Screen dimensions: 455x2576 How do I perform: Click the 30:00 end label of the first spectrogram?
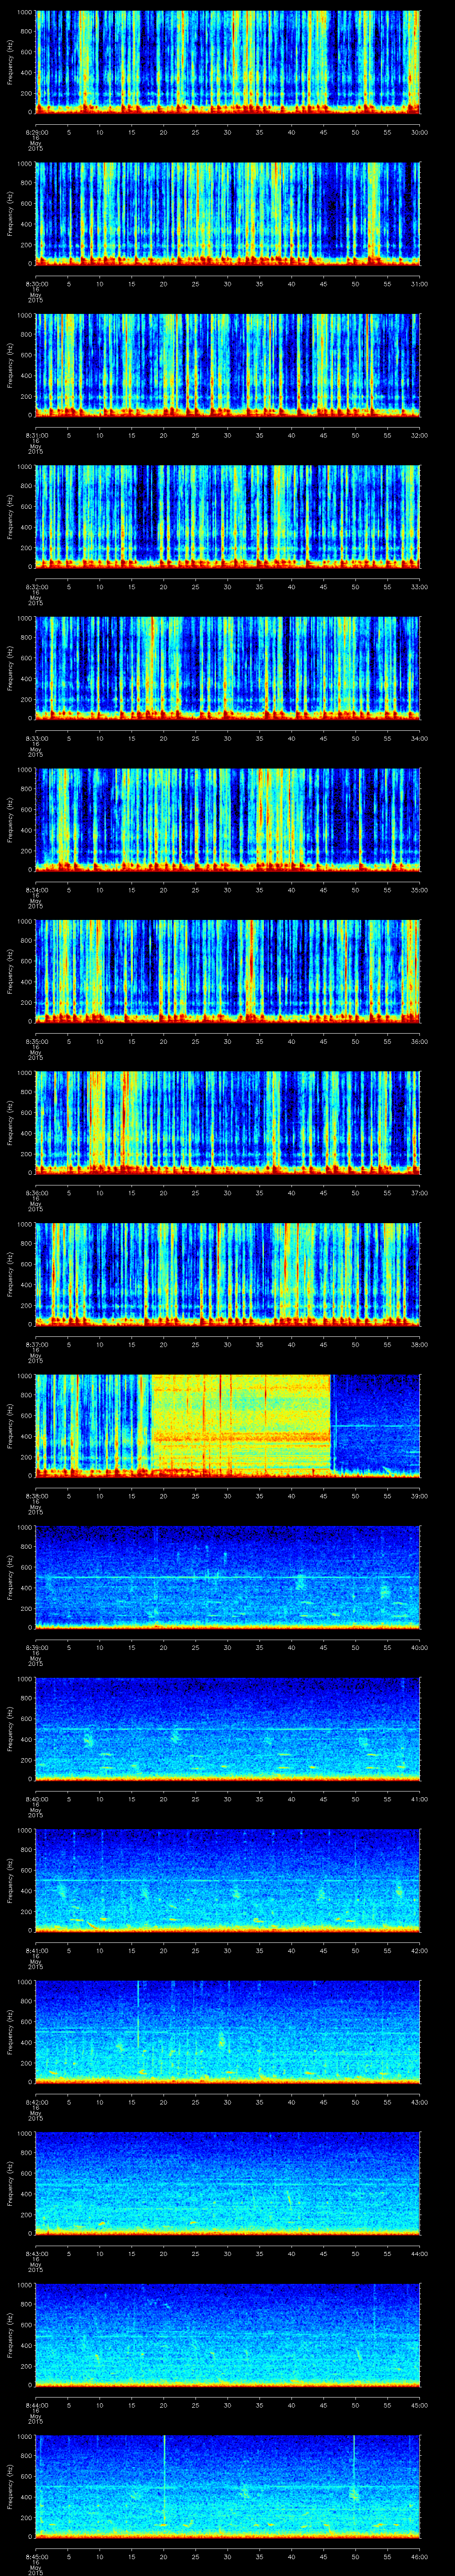click(x=419, y=132)
